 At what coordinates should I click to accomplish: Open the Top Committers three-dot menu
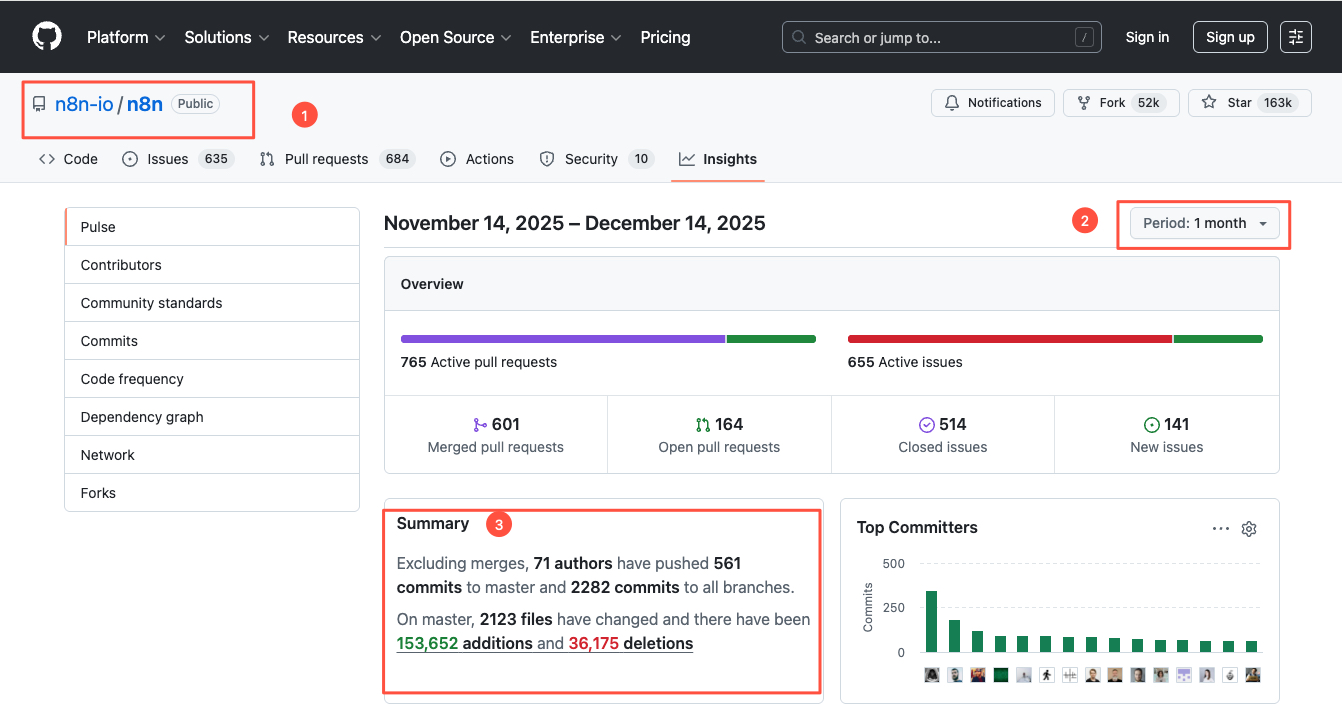[1221, 529]
